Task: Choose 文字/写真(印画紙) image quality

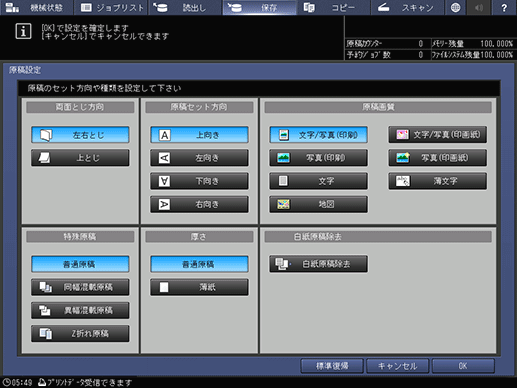Action: point(438,135)
